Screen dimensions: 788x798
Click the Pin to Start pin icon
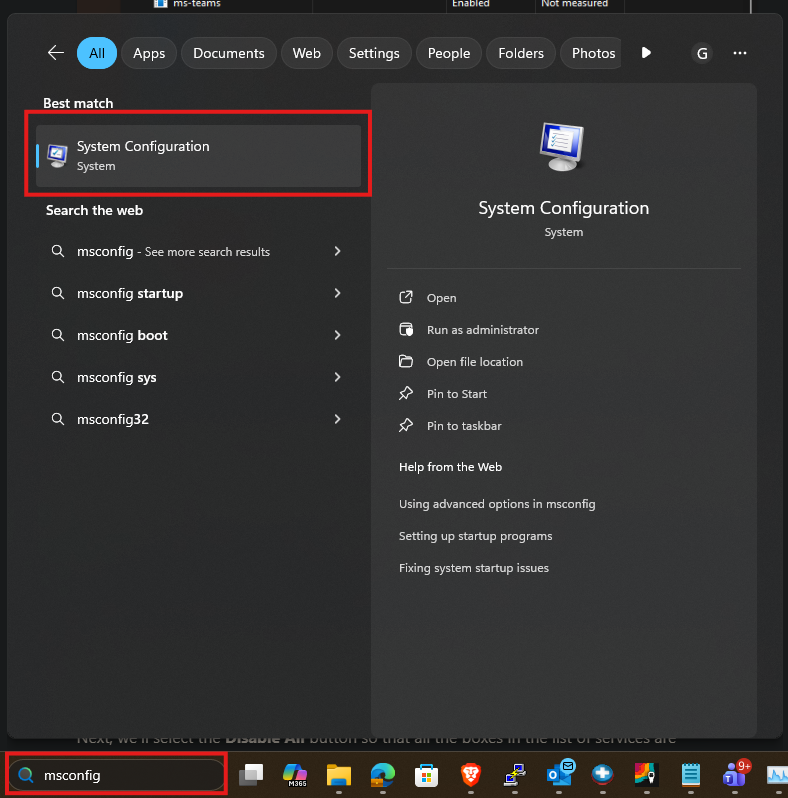[406, 393]
